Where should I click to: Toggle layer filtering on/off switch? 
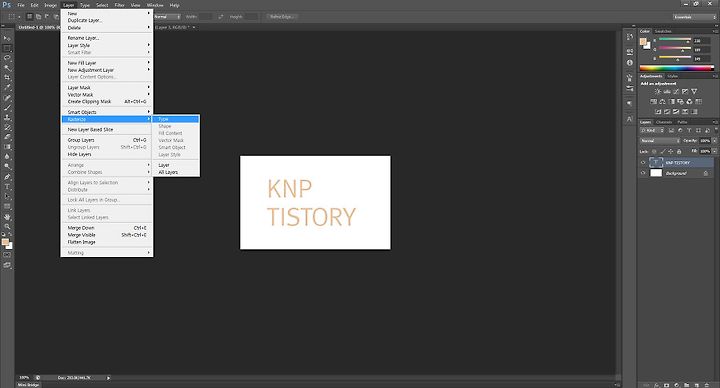[715, 130]
